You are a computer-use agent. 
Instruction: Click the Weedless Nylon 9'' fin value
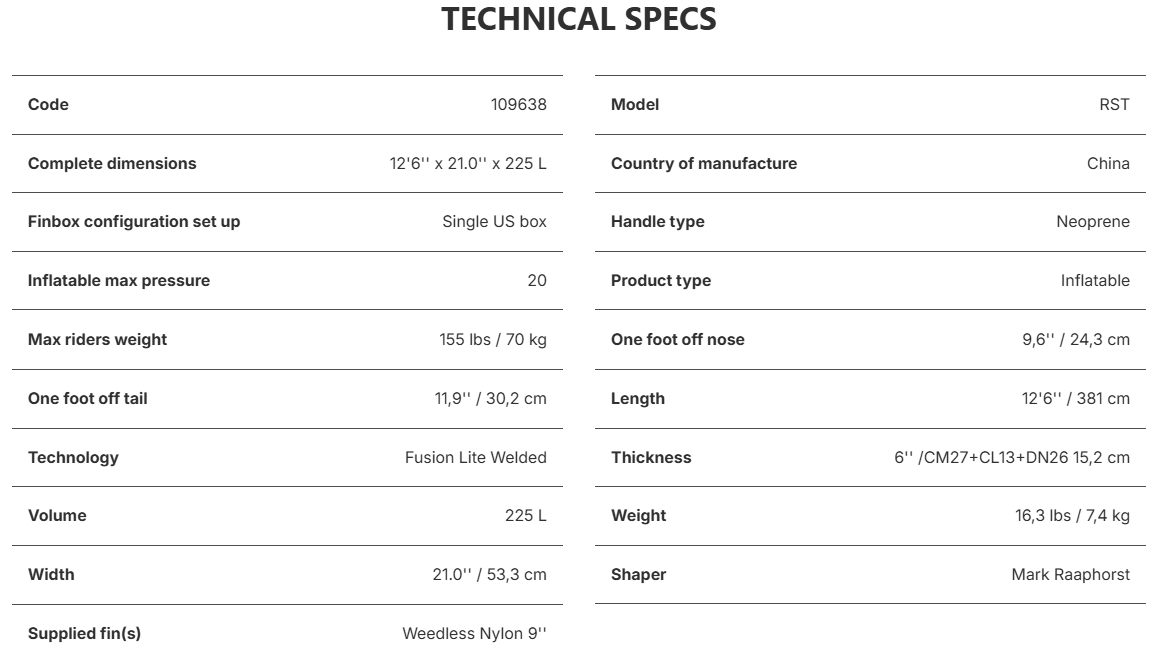pos(474,633)
